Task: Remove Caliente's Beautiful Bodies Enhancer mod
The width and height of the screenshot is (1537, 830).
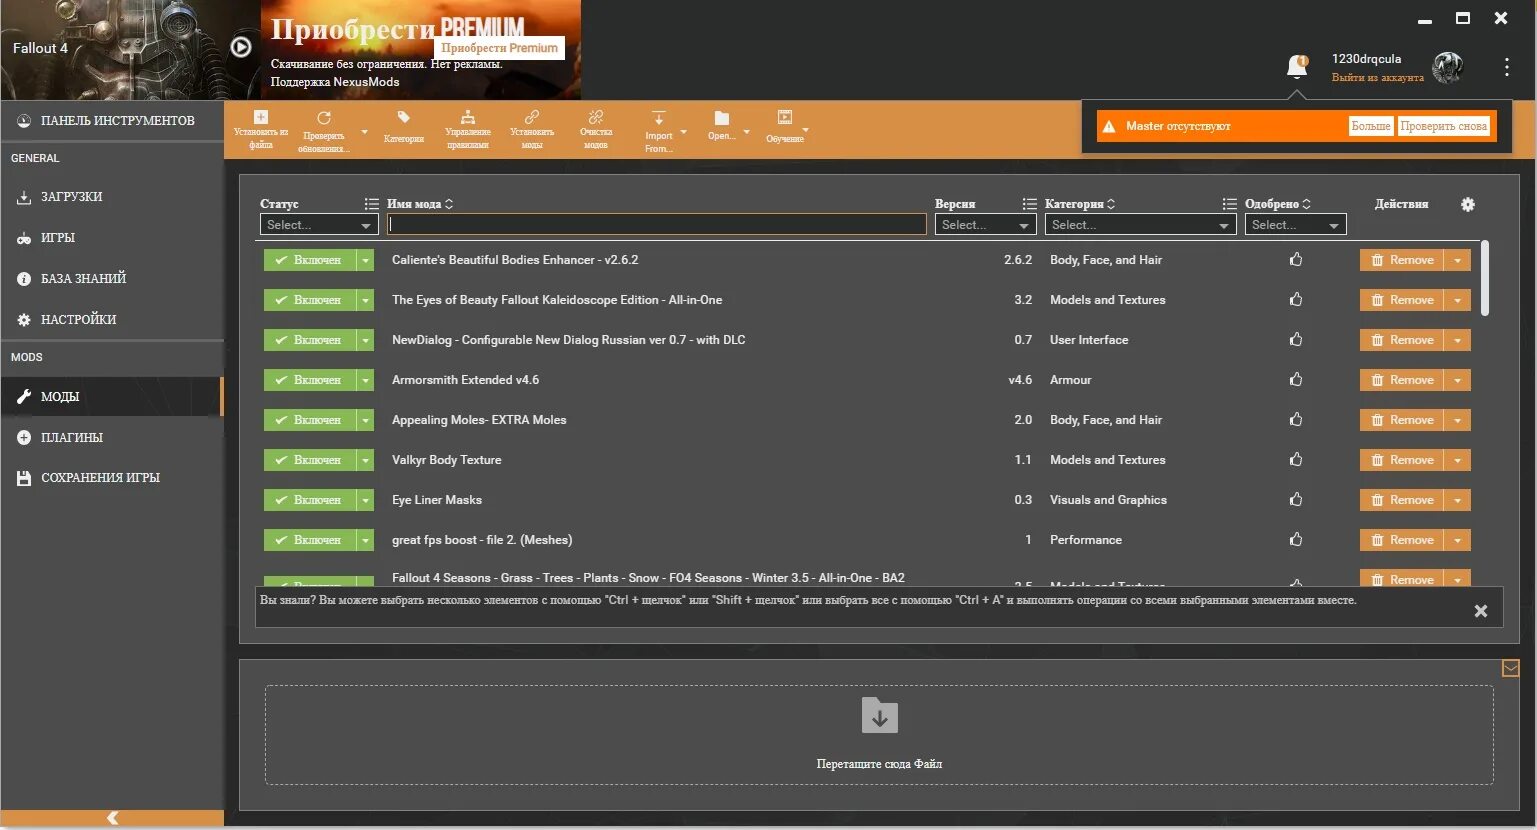Action: (x=1402, y=260)
